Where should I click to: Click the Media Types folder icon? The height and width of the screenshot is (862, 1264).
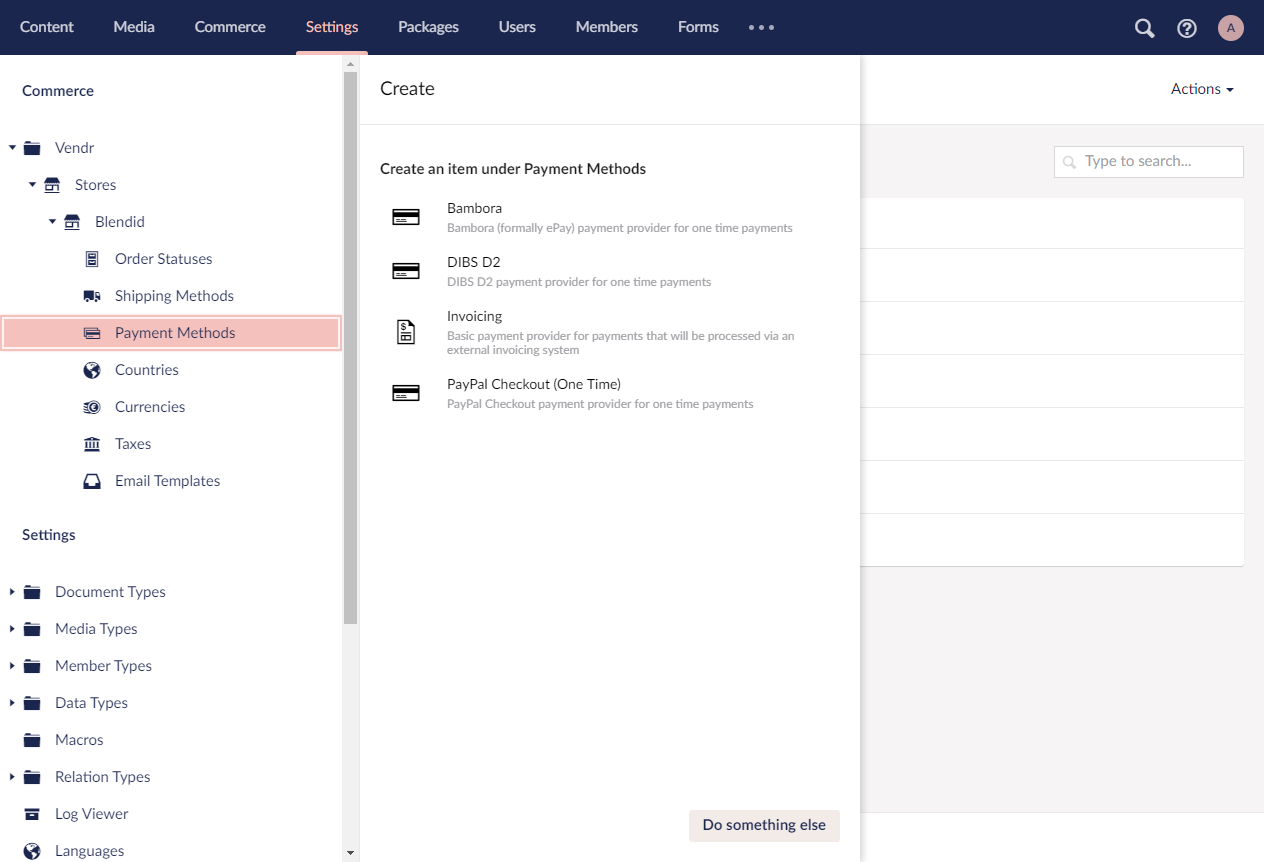(32, 629)
